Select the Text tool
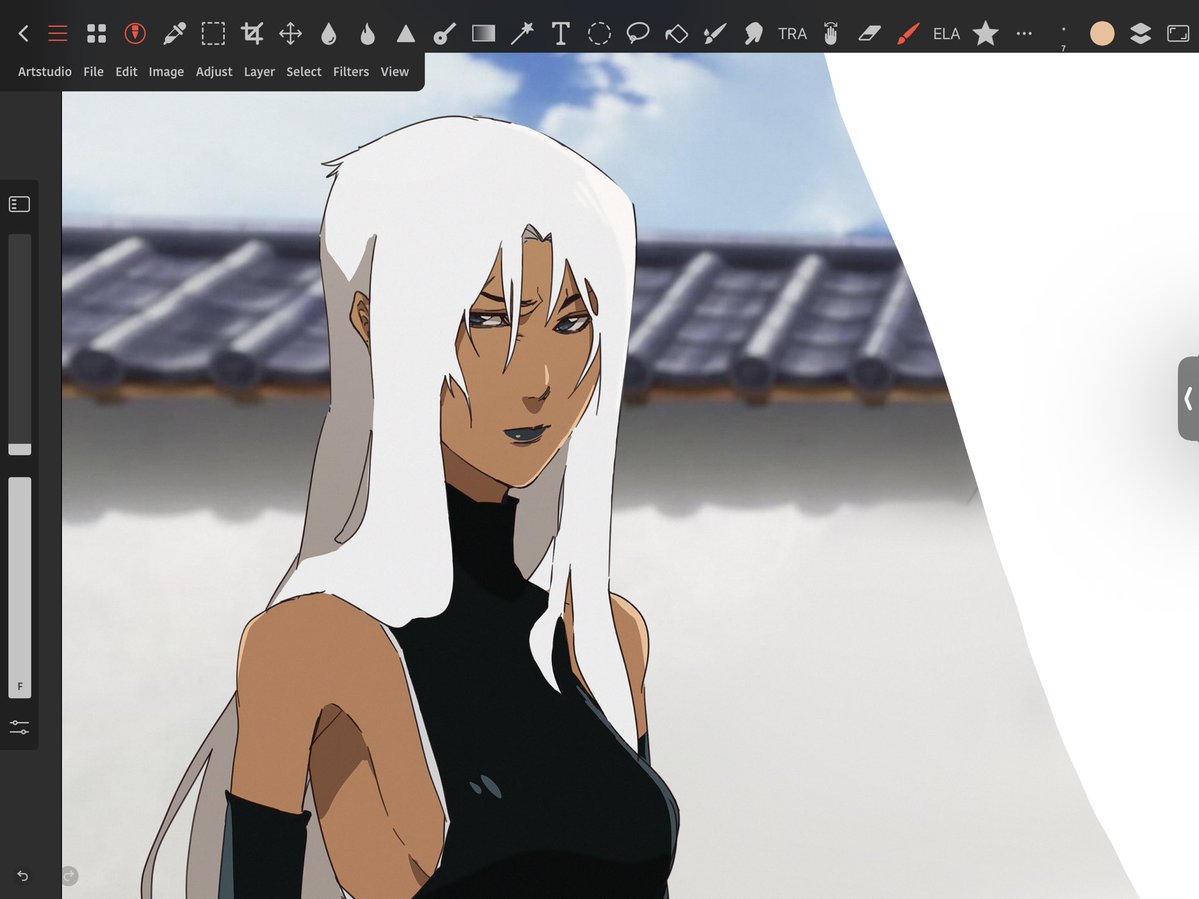This screenshot has width=1199, height=899. click(561, 34)
